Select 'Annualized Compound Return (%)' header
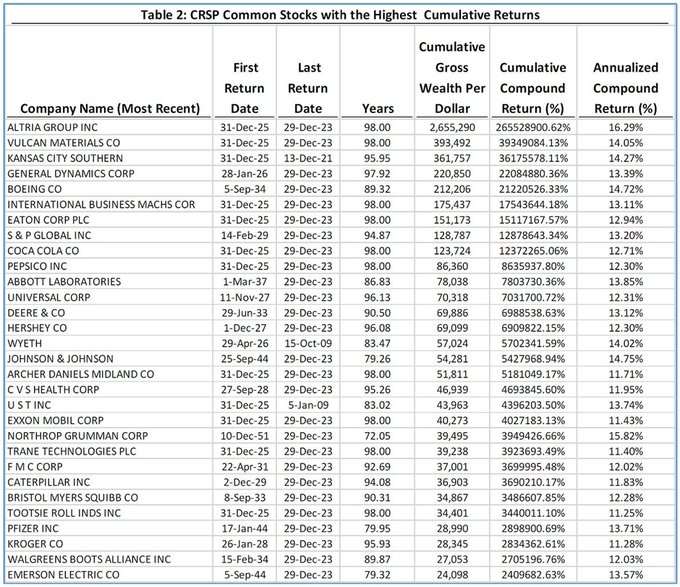680x587 pixels. (625, 88)
